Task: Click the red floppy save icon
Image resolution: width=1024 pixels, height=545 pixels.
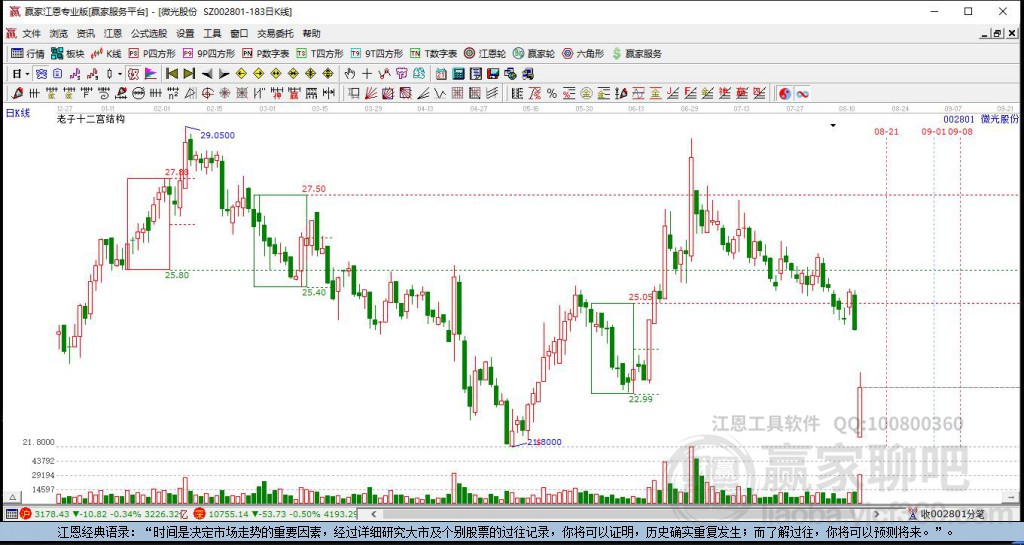Action: click(x=493, y=74)
